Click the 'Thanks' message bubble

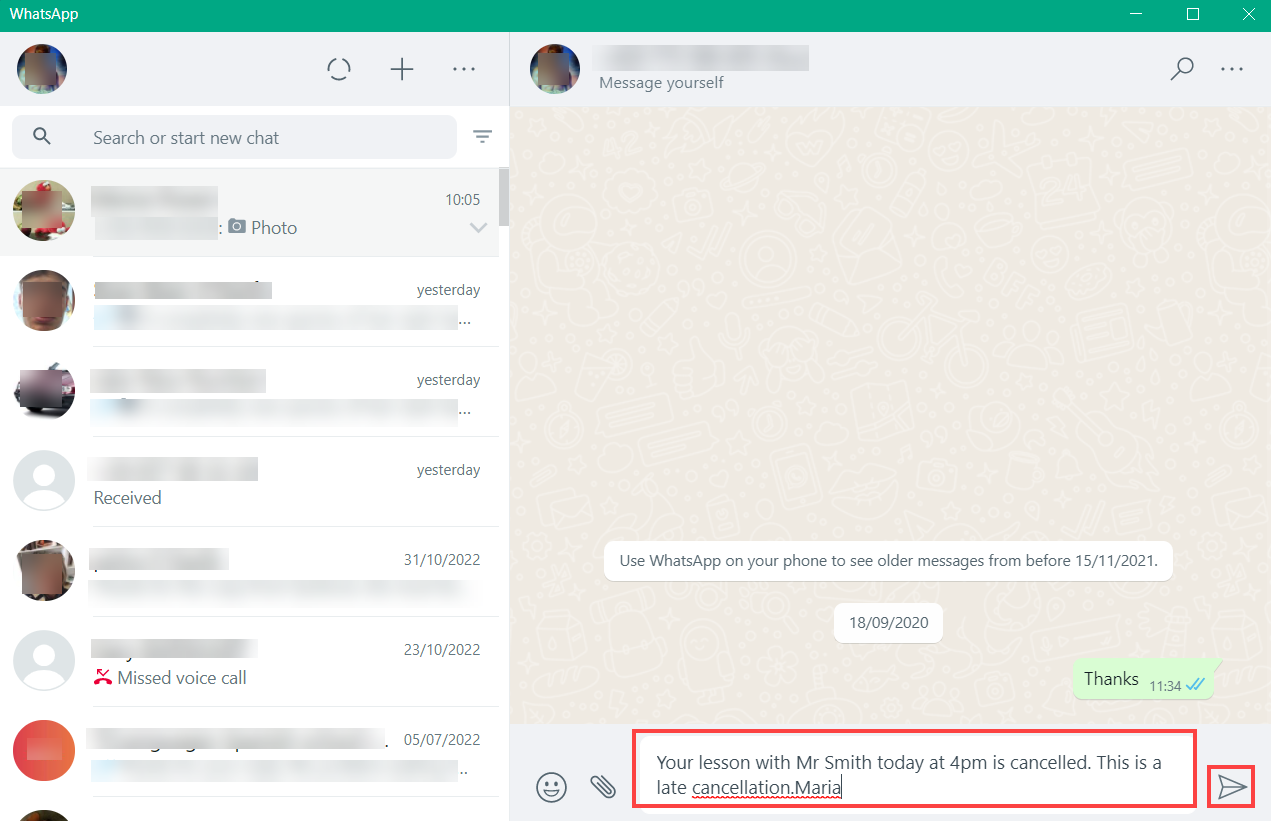point(1146,680)
